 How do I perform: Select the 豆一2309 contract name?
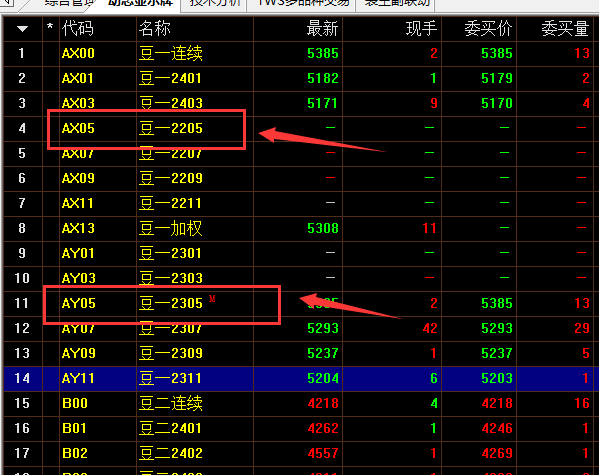pyautogui.click(x=170, y=353)
